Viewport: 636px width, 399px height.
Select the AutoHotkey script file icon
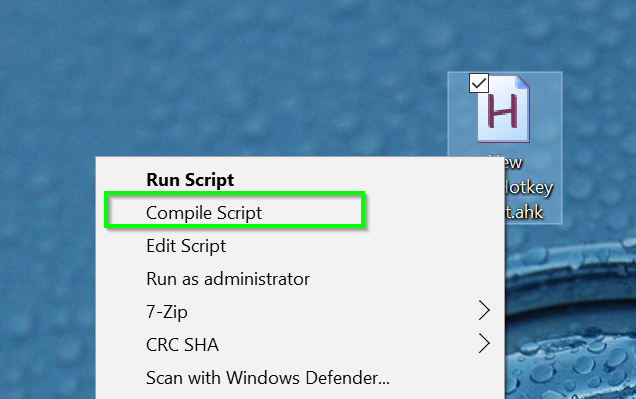click(503, 109)
